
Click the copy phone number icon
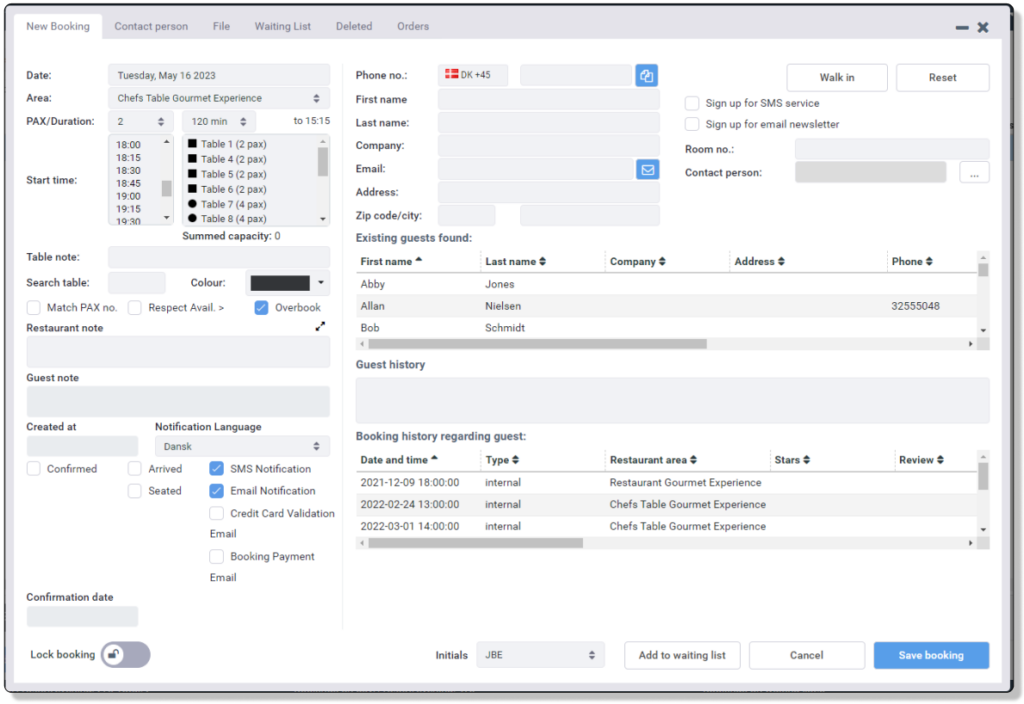[x=646, y=76]
